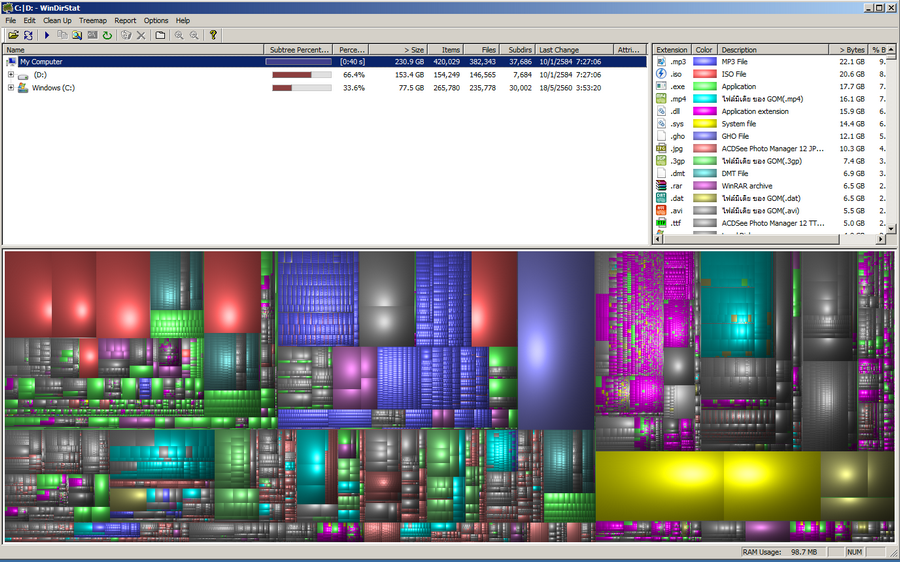Open the Clean Up menu
The width and height of the screenshot is (900, 562).
[x=57, y=20]
